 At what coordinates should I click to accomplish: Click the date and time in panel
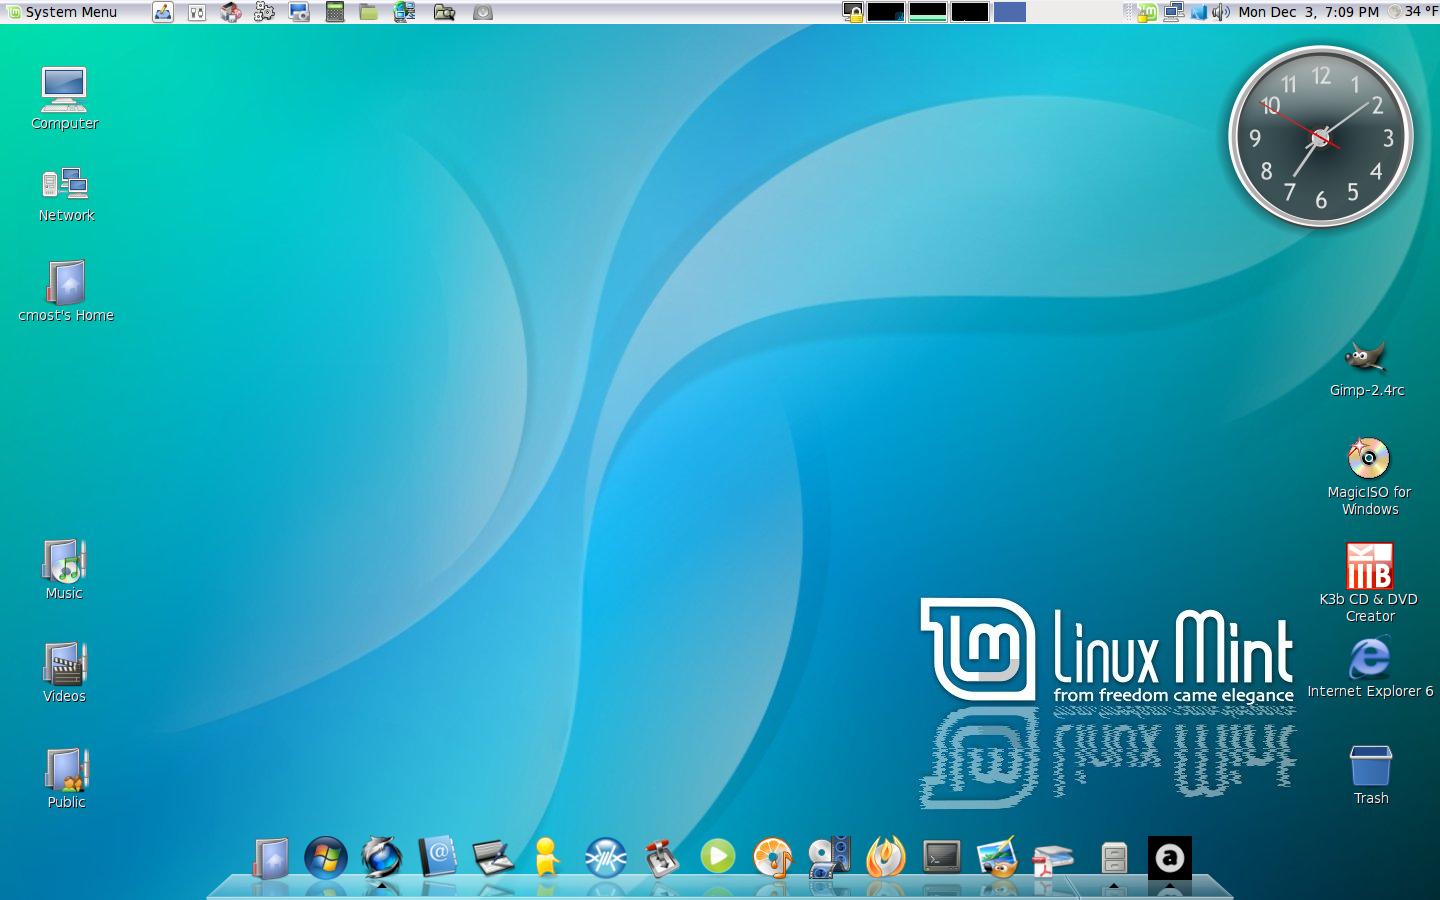point(1308,12)
